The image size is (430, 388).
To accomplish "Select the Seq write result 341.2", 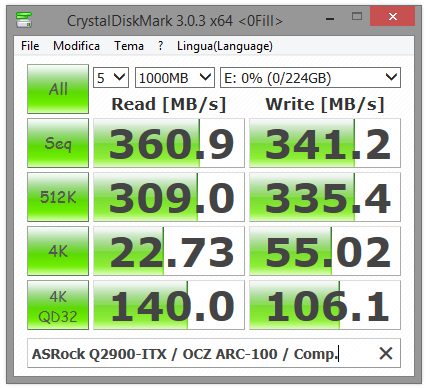I will coord(325,143).
